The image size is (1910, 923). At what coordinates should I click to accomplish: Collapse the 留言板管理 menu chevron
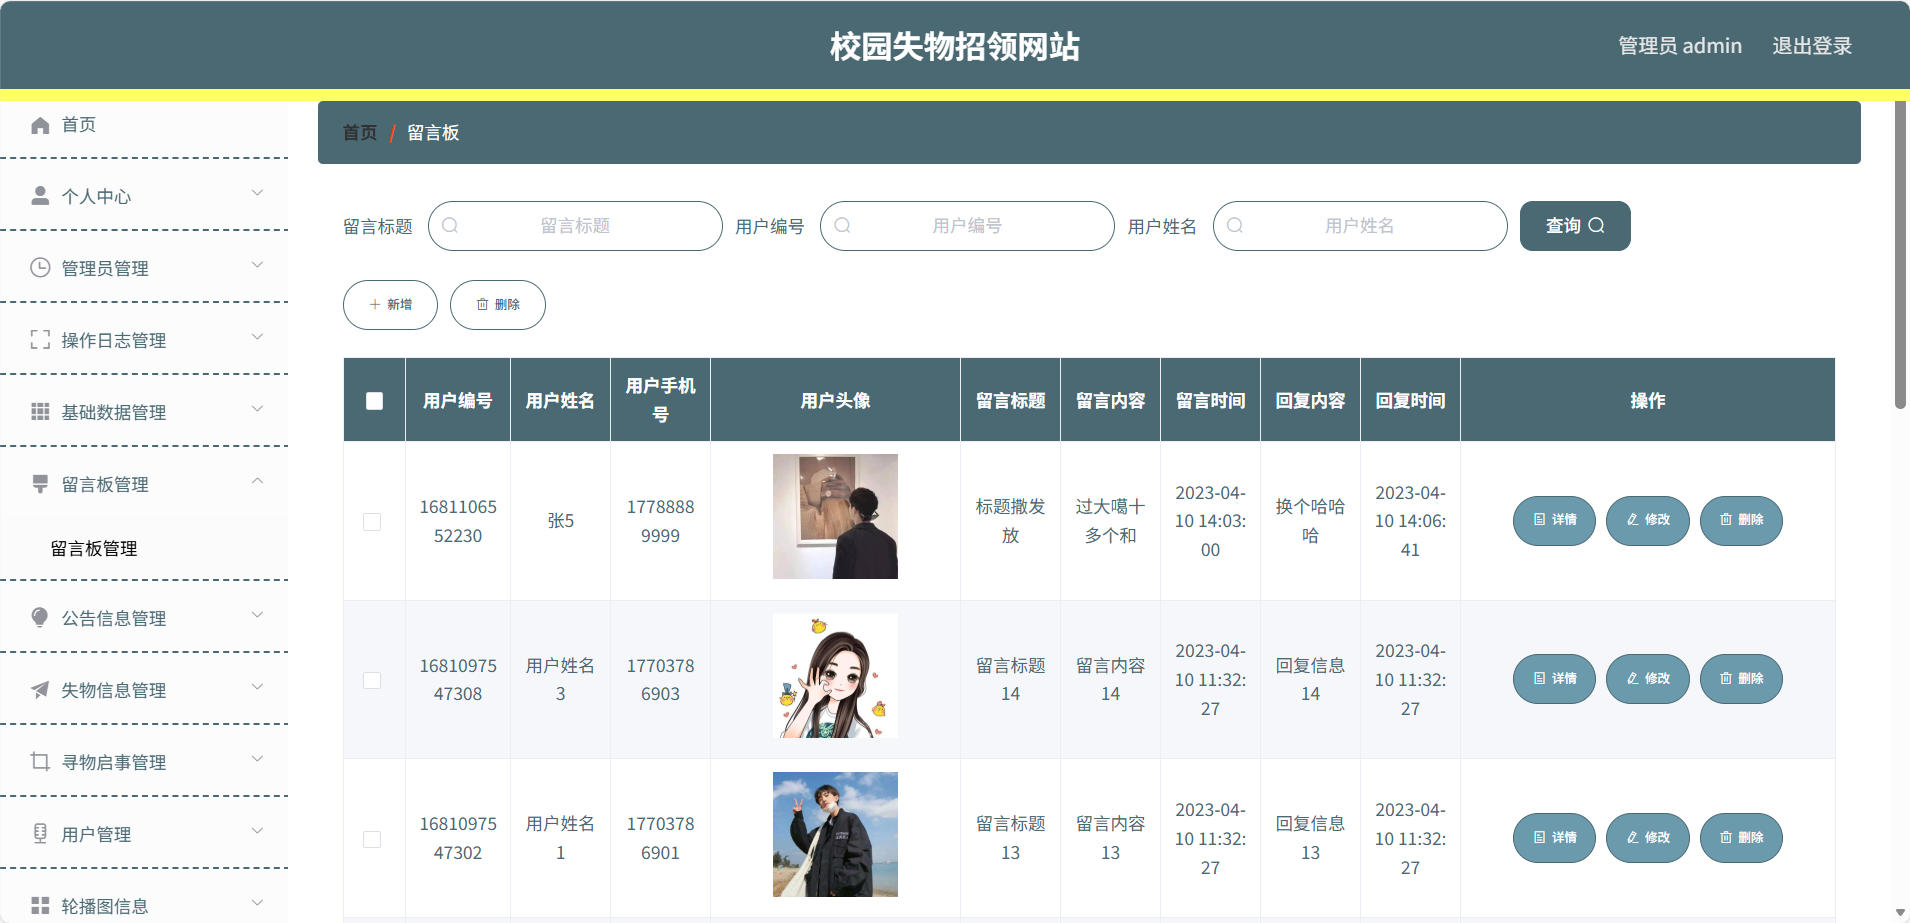pyautogui.click(x=257, y=481)
